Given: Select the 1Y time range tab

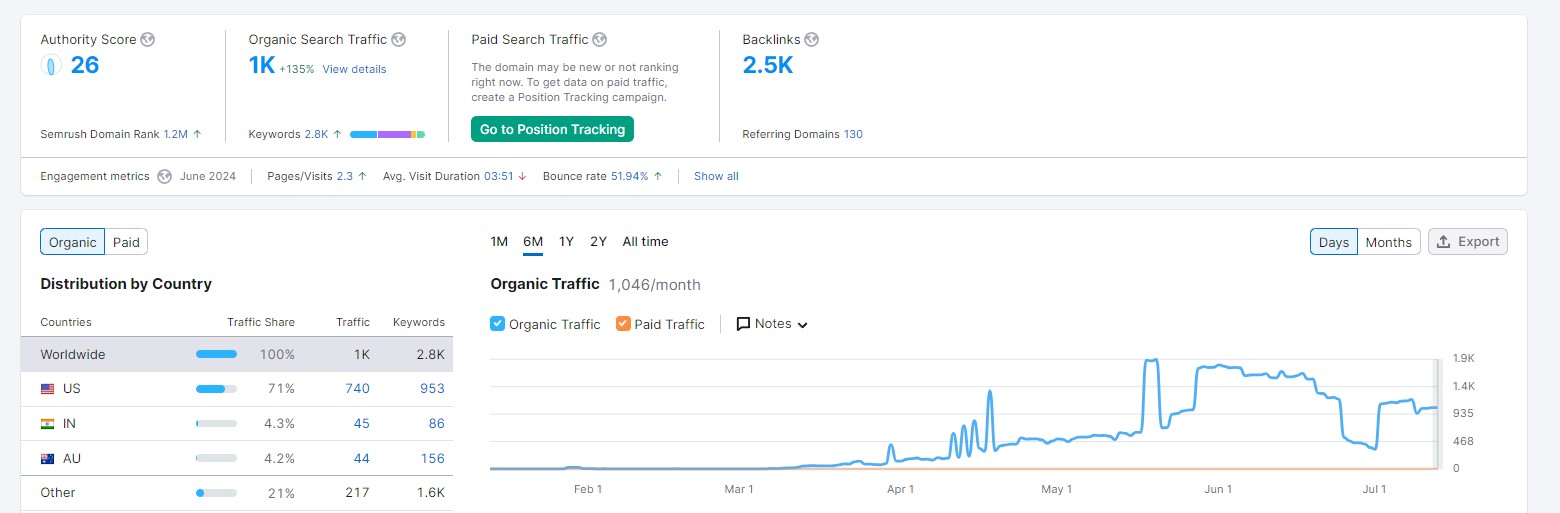Looking at the screenshot, I should click(x=566, y=242).
